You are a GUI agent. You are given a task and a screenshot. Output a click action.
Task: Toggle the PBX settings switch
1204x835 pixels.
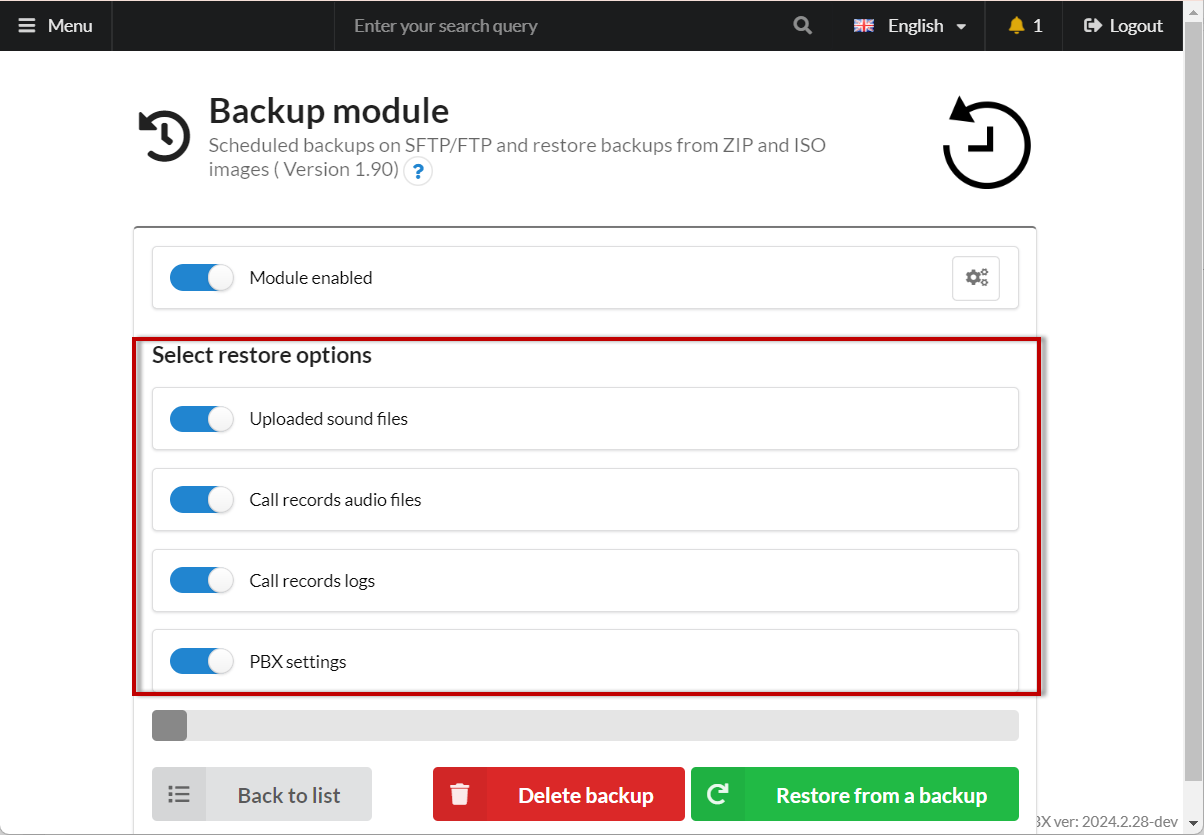coord(201,662)
